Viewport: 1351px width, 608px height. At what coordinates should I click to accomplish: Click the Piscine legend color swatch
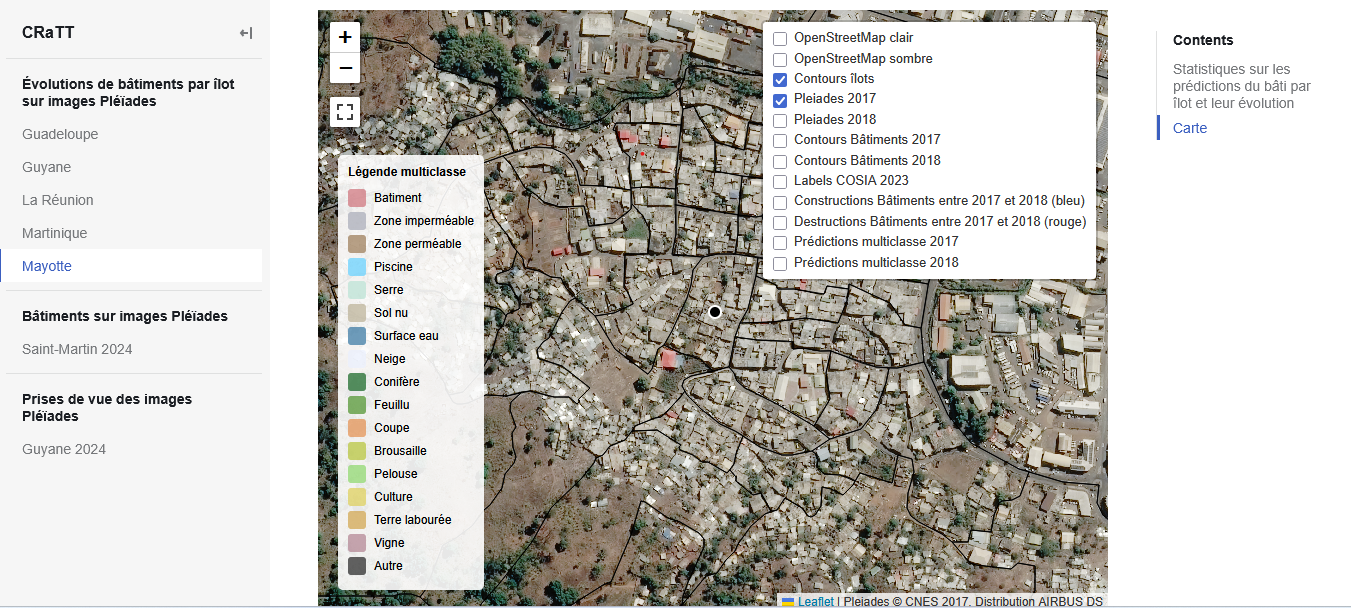(x=357, y=267)
